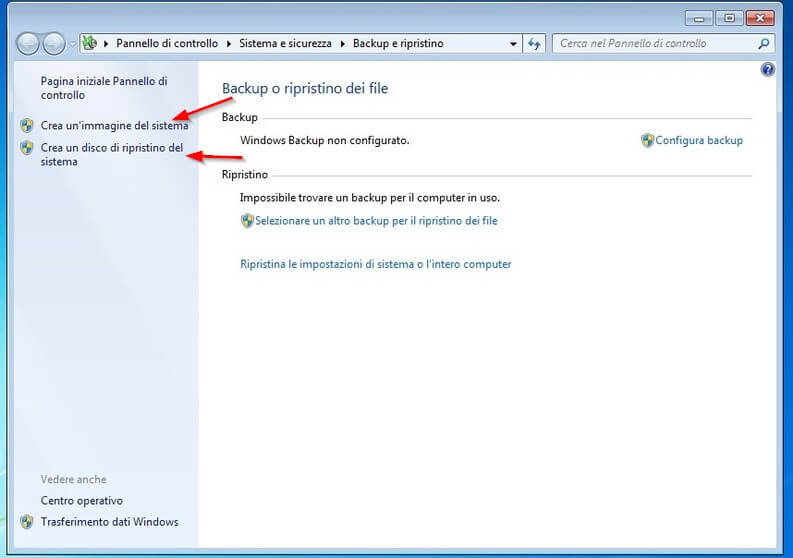Click the Control Panel icon in address bar
The image size is (793, 558).
tap(90, 43)
